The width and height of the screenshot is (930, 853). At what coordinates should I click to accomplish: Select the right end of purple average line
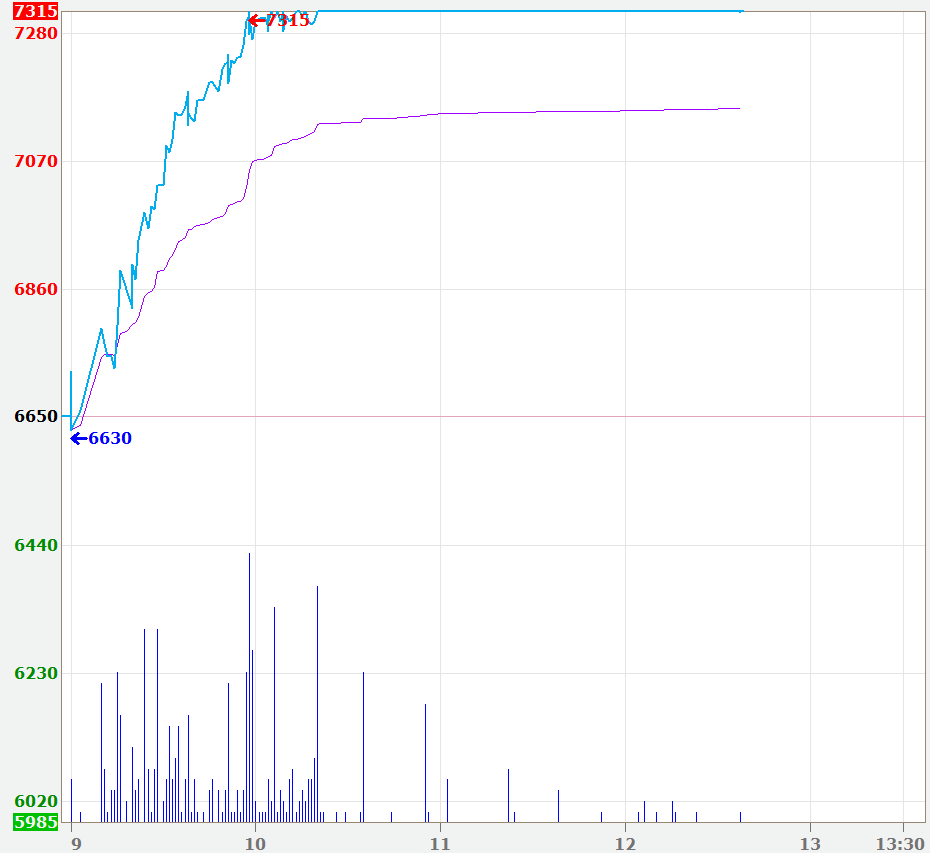click(x=738, y=108)
